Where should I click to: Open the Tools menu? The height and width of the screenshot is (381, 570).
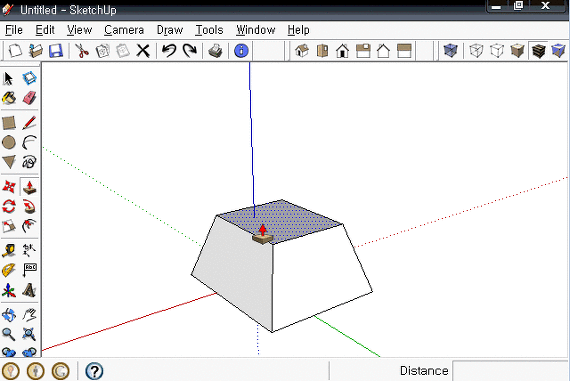(x=209, y=30)
